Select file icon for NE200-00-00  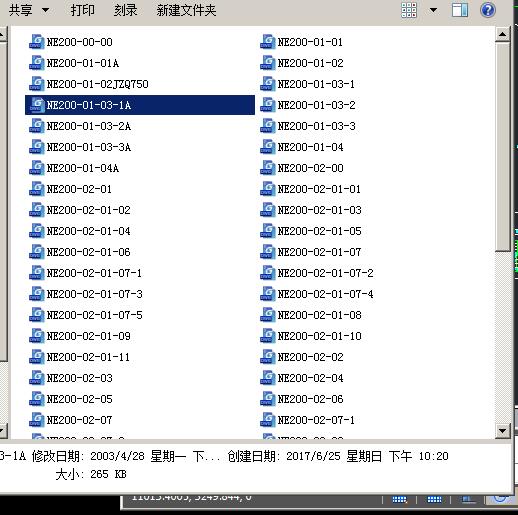point(37,42)
